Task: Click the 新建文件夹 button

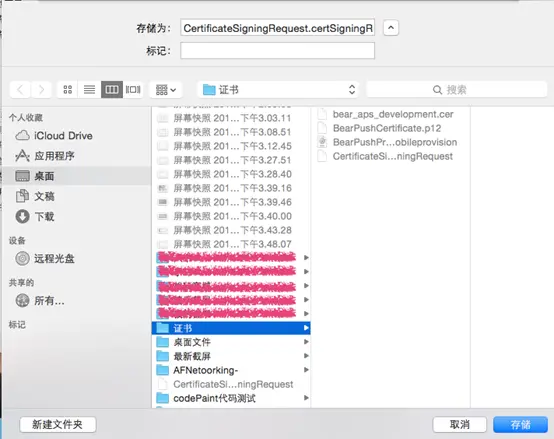Action: [x=58, y=424]
